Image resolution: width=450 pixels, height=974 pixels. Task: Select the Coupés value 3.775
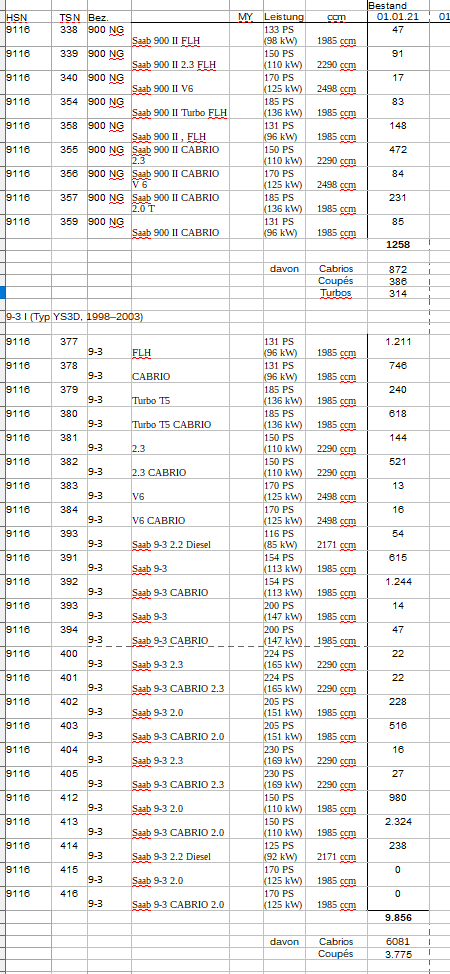tap(398, 954)
